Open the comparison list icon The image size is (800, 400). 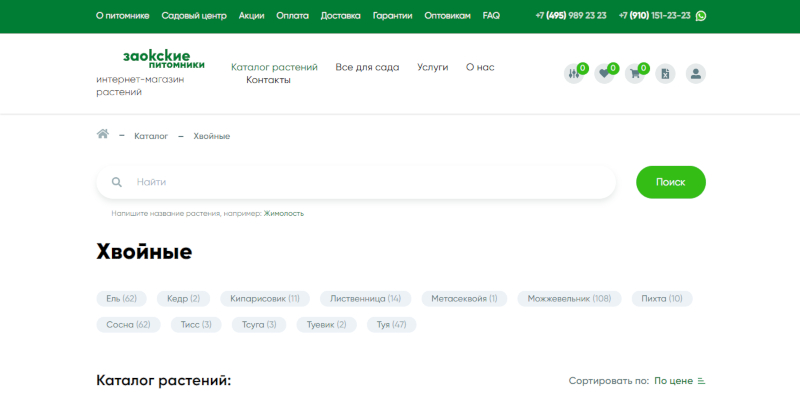coord(574,73)
